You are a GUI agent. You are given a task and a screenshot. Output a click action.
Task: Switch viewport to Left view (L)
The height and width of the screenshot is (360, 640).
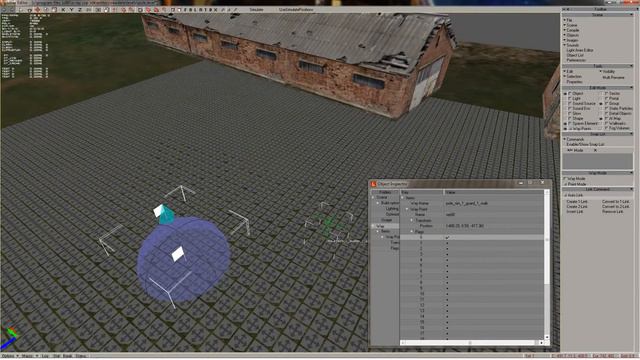pos(194,9)
